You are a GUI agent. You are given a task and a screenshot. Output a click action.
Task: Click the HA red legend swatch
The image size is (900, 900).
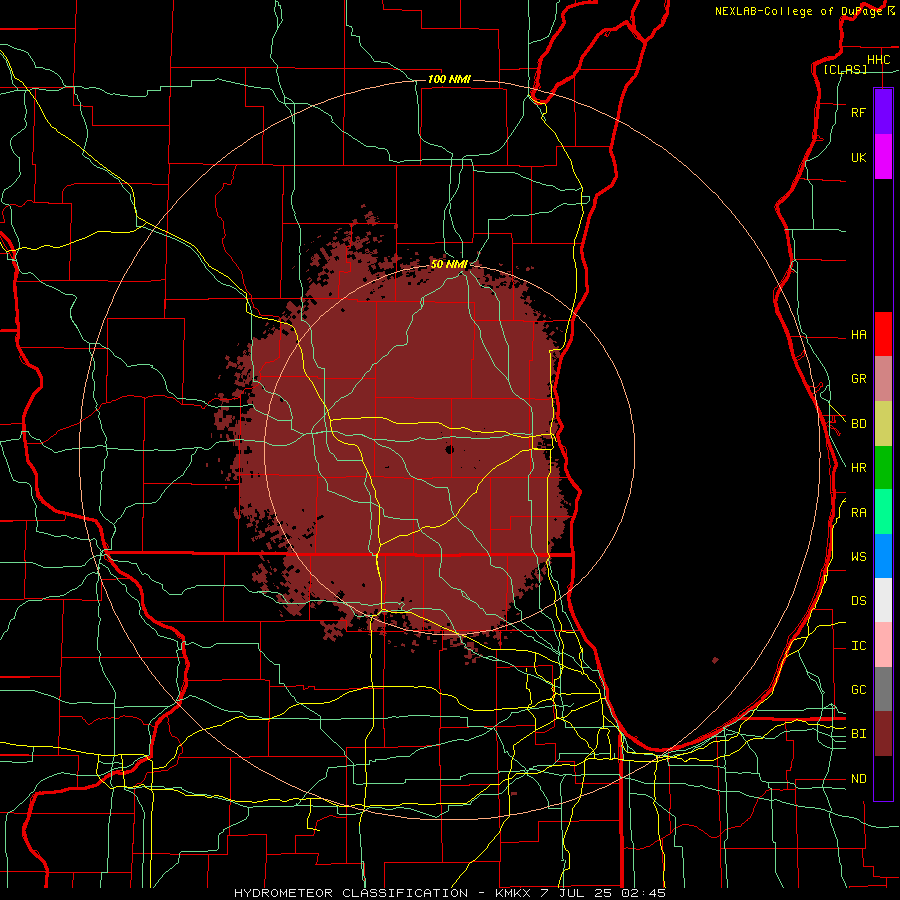[x=883, y=334]
